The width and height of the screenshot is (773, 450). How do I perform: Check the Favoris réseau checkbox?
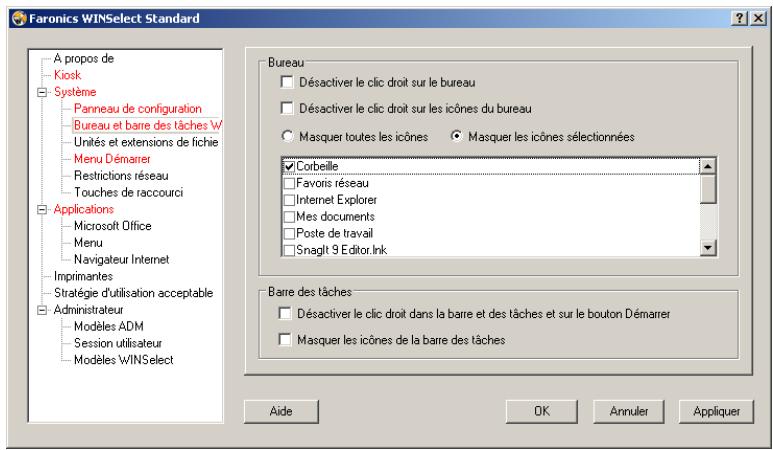tap(289, 183)
